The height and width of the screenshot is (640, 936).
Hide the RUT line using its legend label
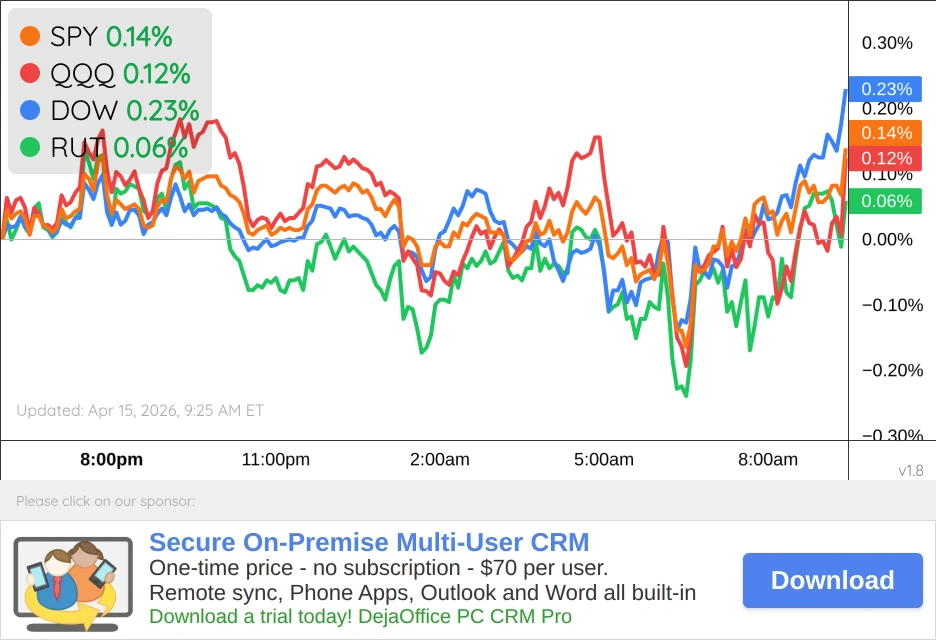[x=78, y=147]
